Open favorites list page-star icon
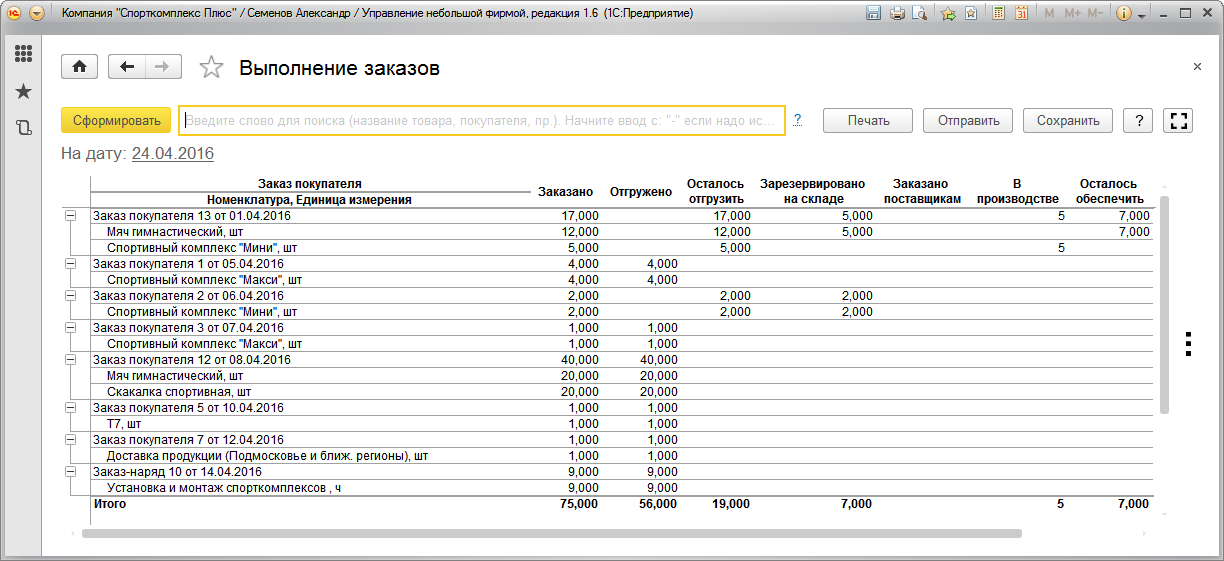Viewport: 1224px width, 561px height. [971, 14]
